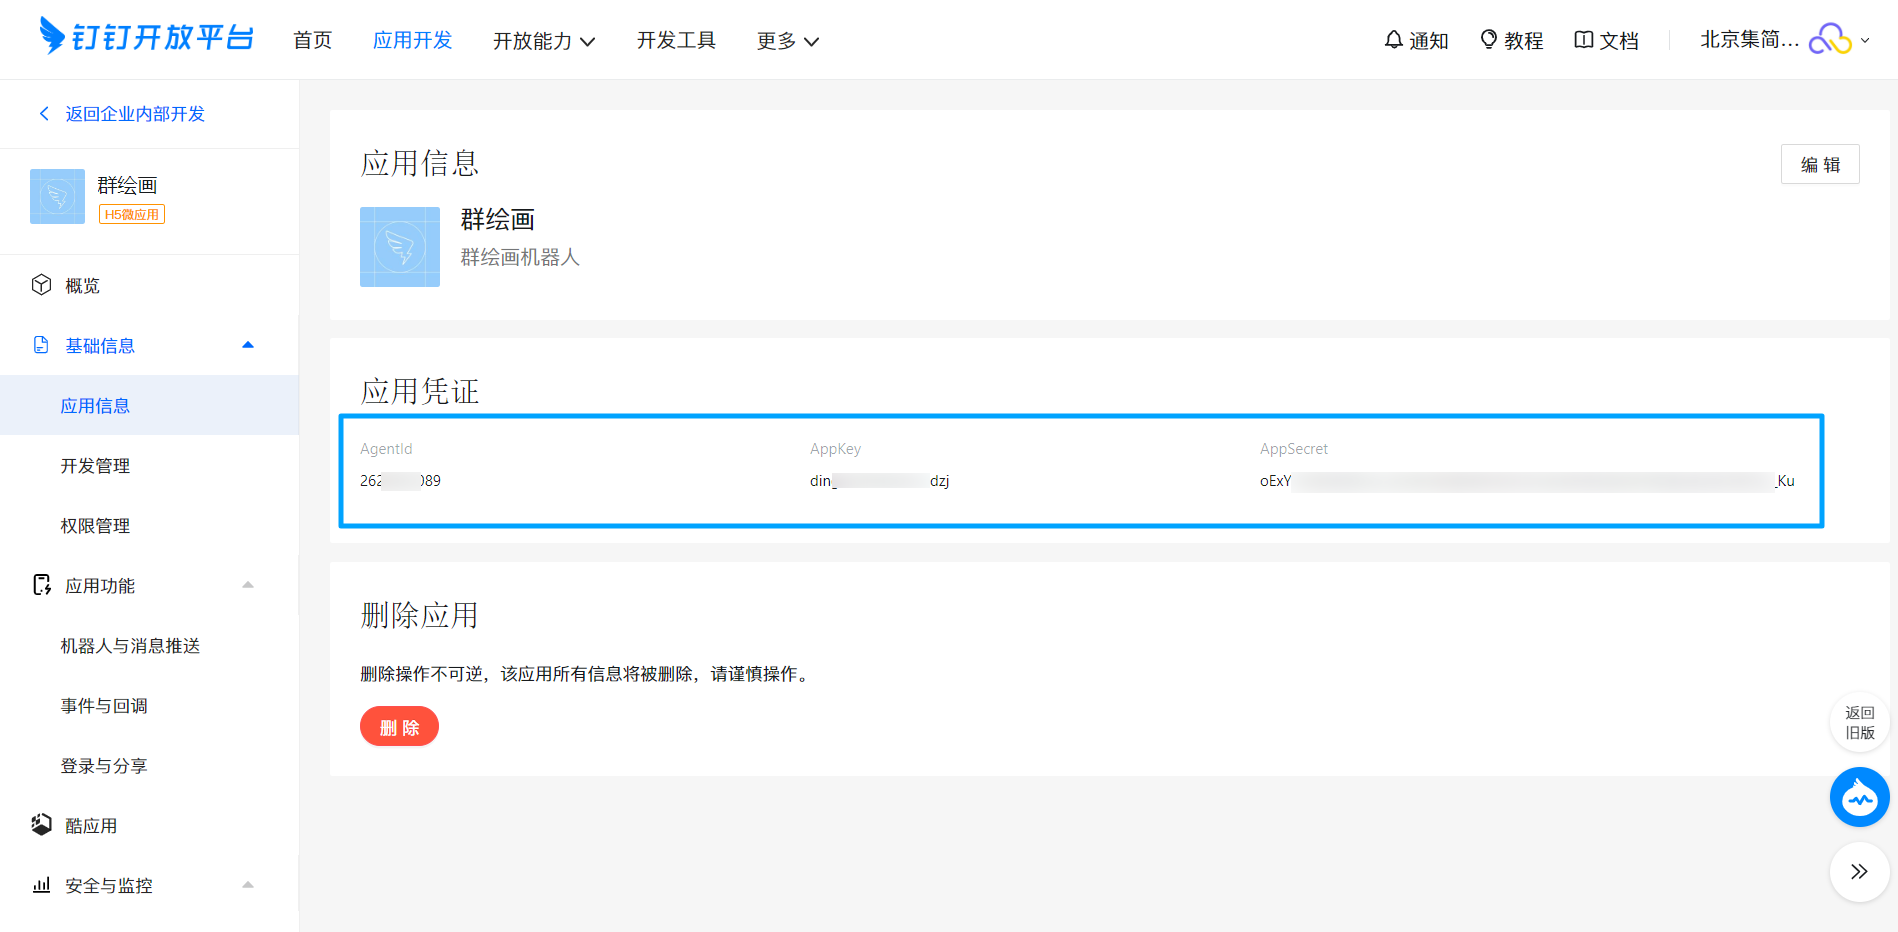Viewport: 1898px width, 932px height.
Task: Click the 群绘画机器人 description text
Action: pyautogui.click(x=520, y=257)
